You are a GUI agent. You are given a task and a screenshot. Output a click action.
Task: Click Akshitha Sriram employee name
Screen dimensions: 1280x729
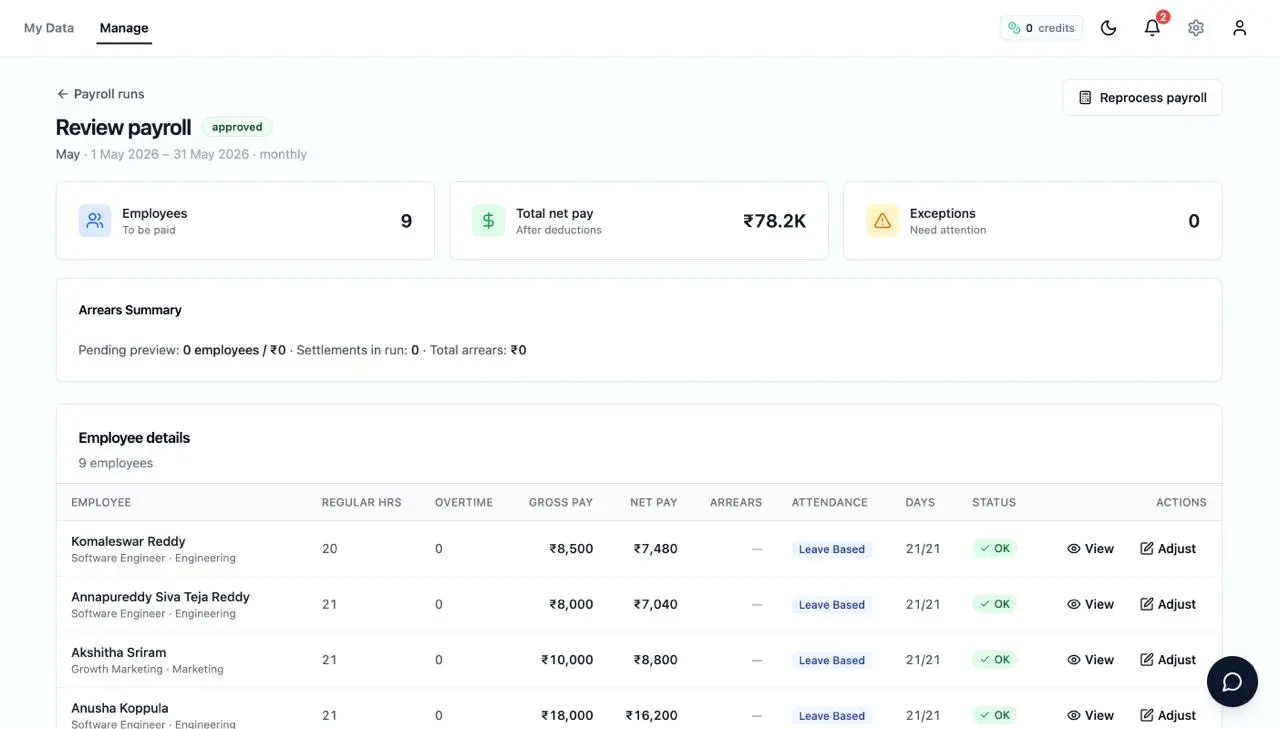pyautogui.click(x=119, y=652)
